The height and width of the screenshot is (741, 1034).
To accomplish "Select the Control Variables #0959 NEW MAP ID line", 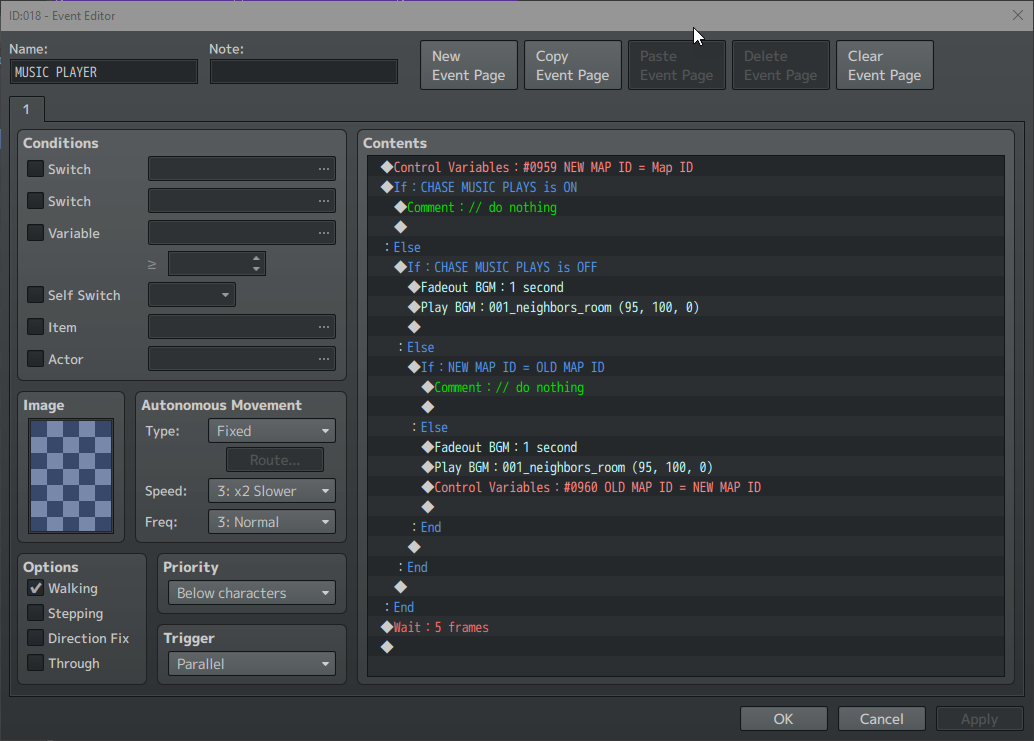I will (686, 167).
